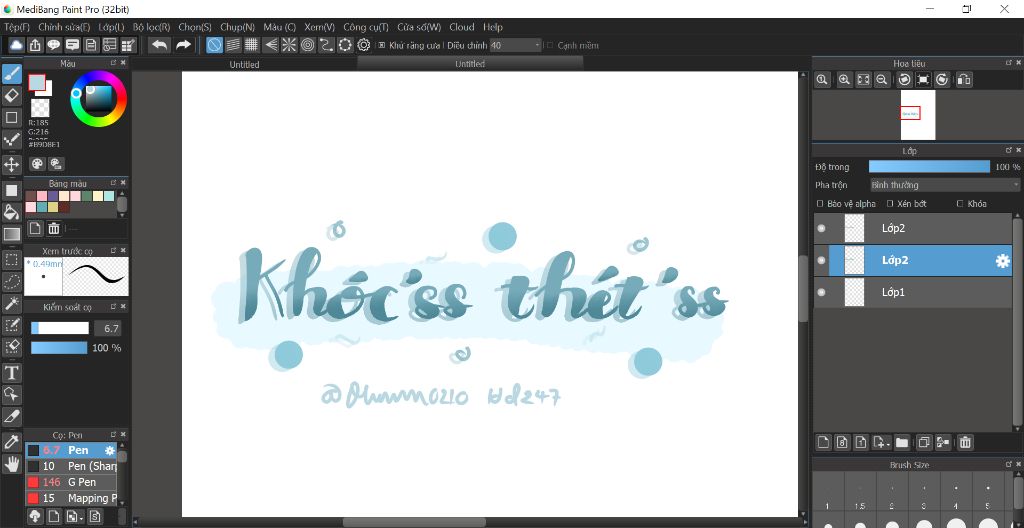Viewport: 1024px width, 528px height.
Task: Toggle 'Khóa' lock checkbox
Action: click(x=960, y=204)
